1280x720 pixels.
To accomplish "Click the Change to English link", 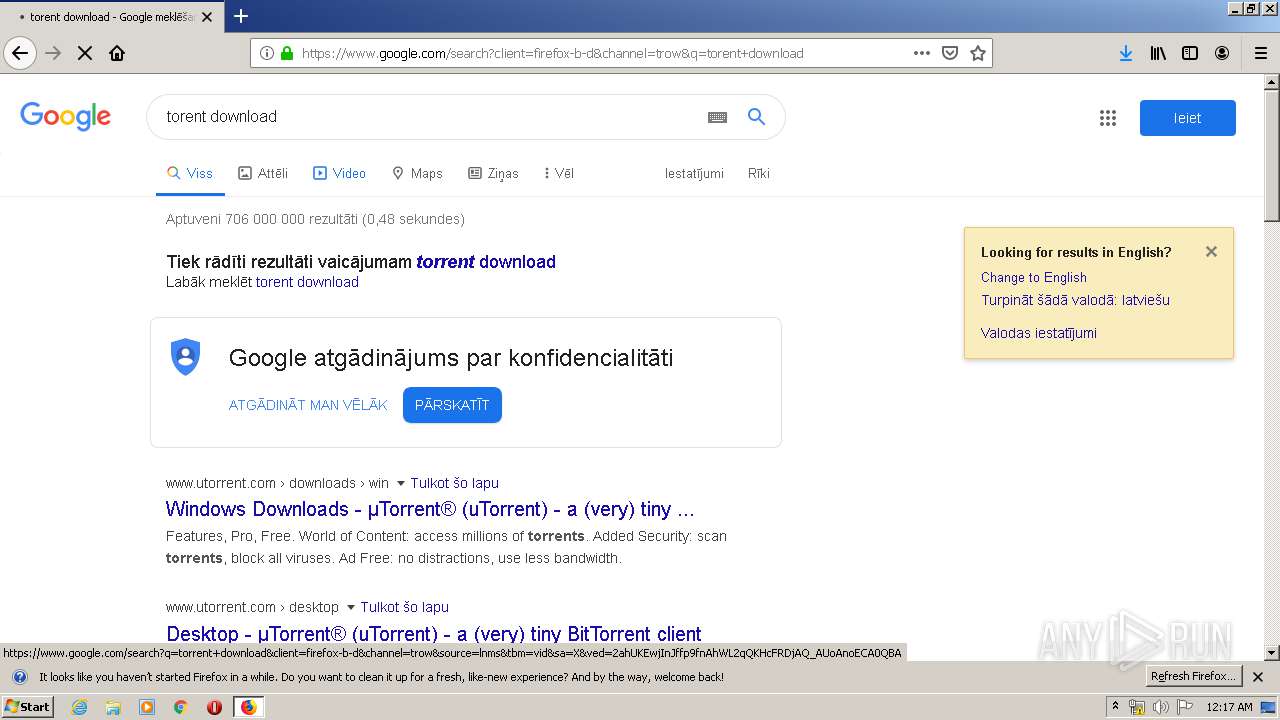I will pos(1034,277).
